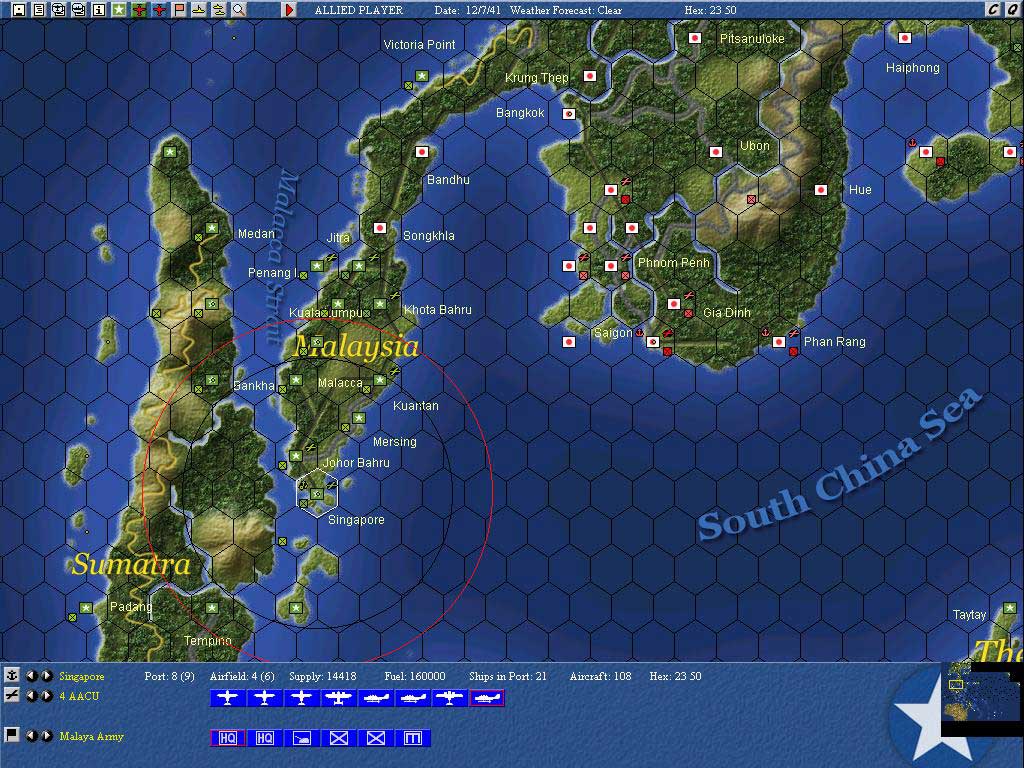
Task: Click the single yellow ship icon
Action: [x=199, y=10]
